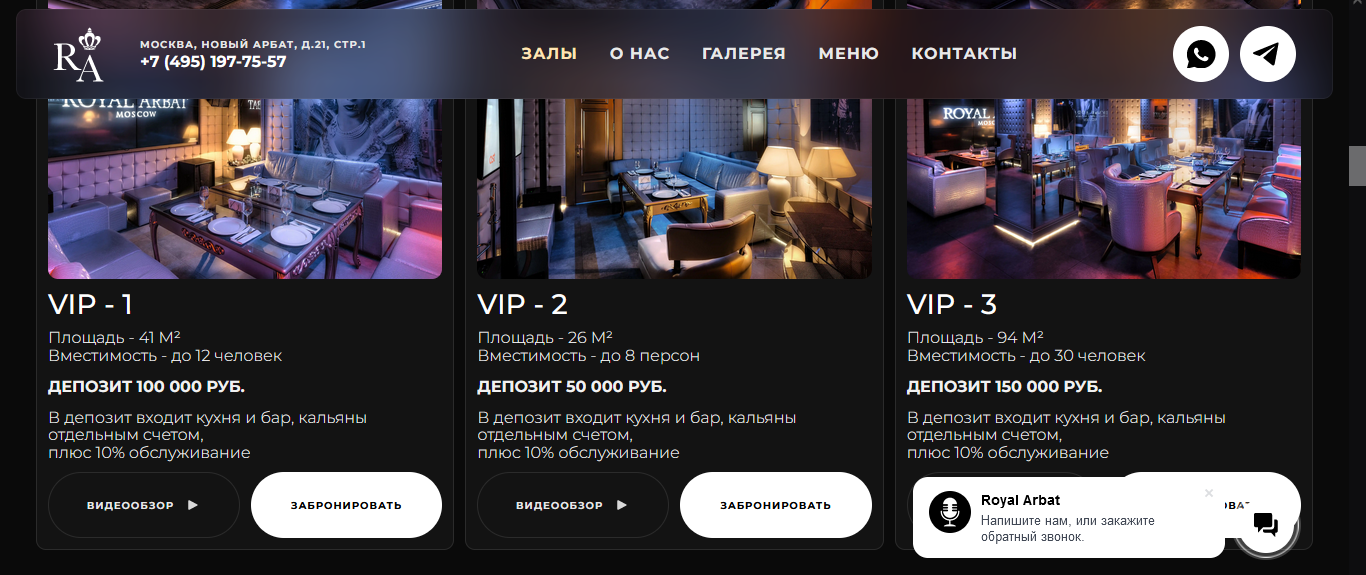Viewport: 1366px width, 575px height.
Task: Open Telegram channel icon in header
Action: tap(1268, 54)
